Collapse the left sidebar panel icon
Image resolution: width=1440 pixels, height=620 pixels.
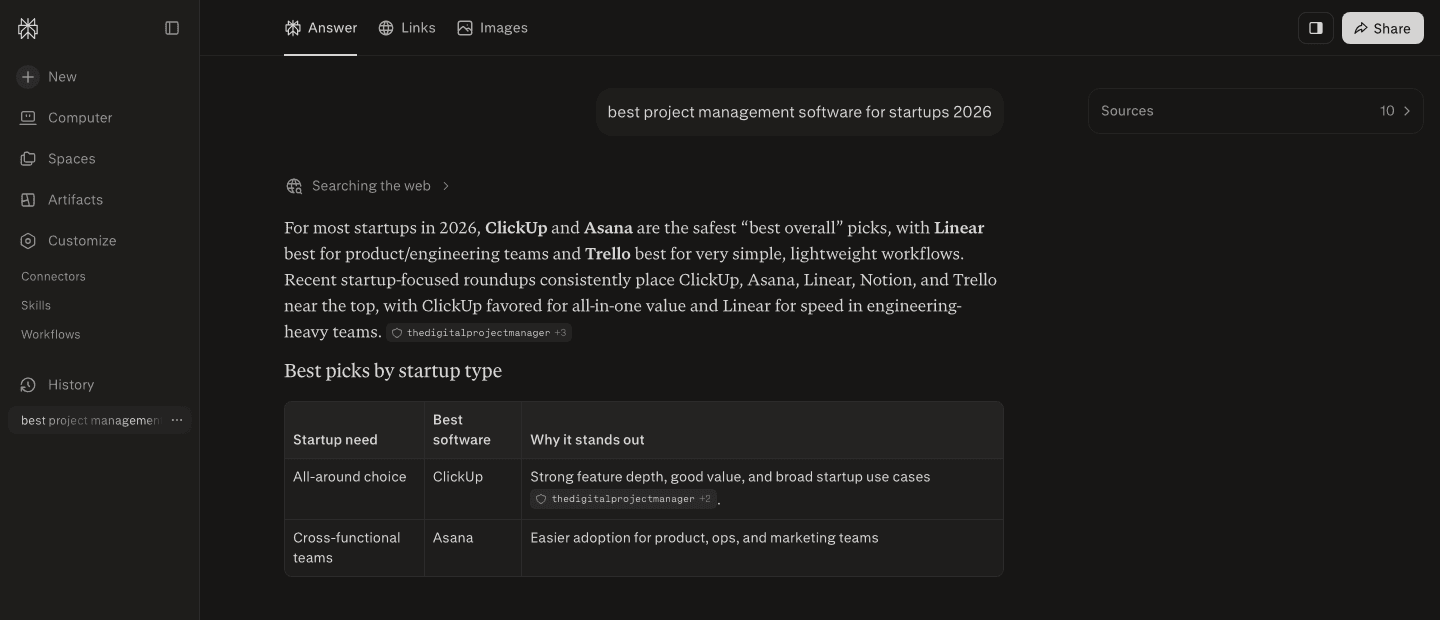click(x=172, y=28)
